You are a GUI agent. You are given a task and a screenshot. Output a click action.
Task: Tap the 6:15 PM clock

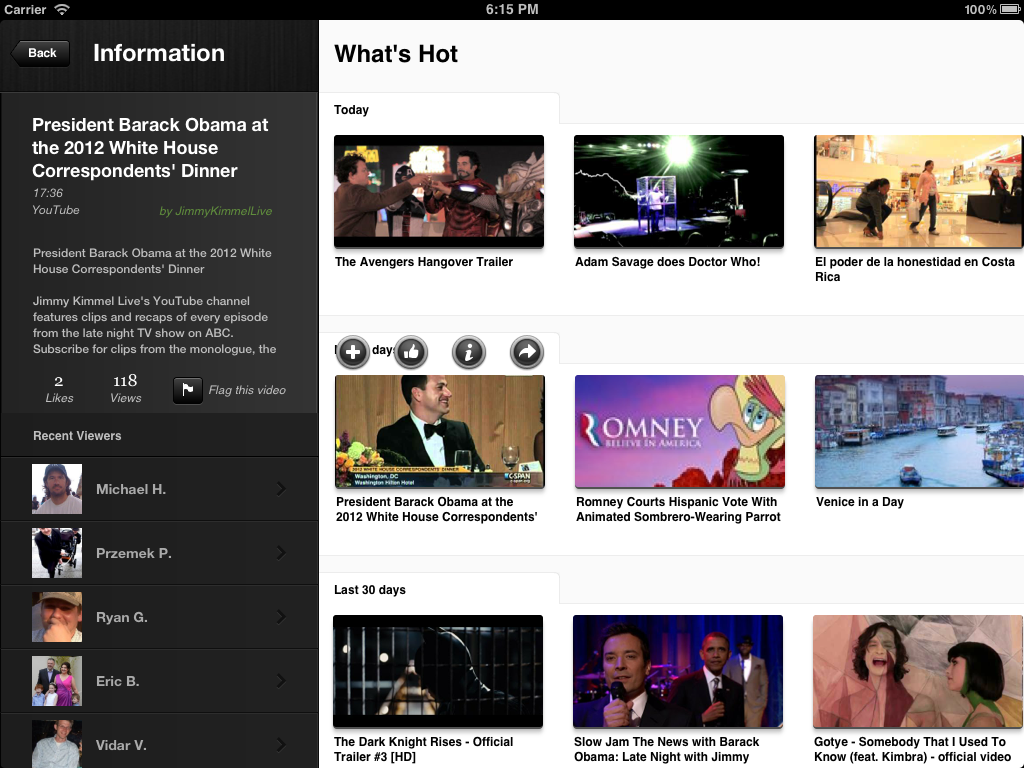point(512,9)
